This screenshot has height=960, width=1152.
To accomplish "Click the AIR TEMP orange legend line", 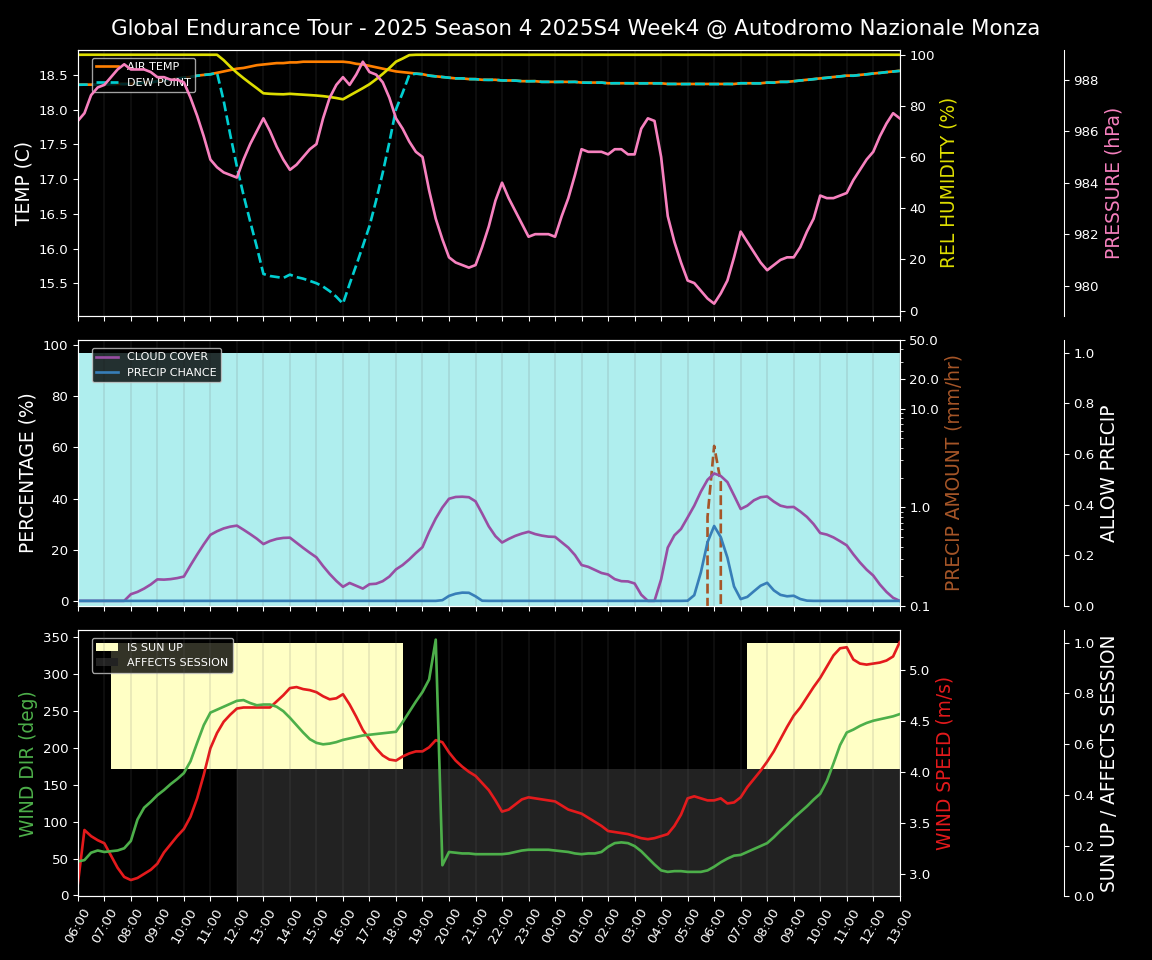I will pyautogui.click(x=109, y=67).
